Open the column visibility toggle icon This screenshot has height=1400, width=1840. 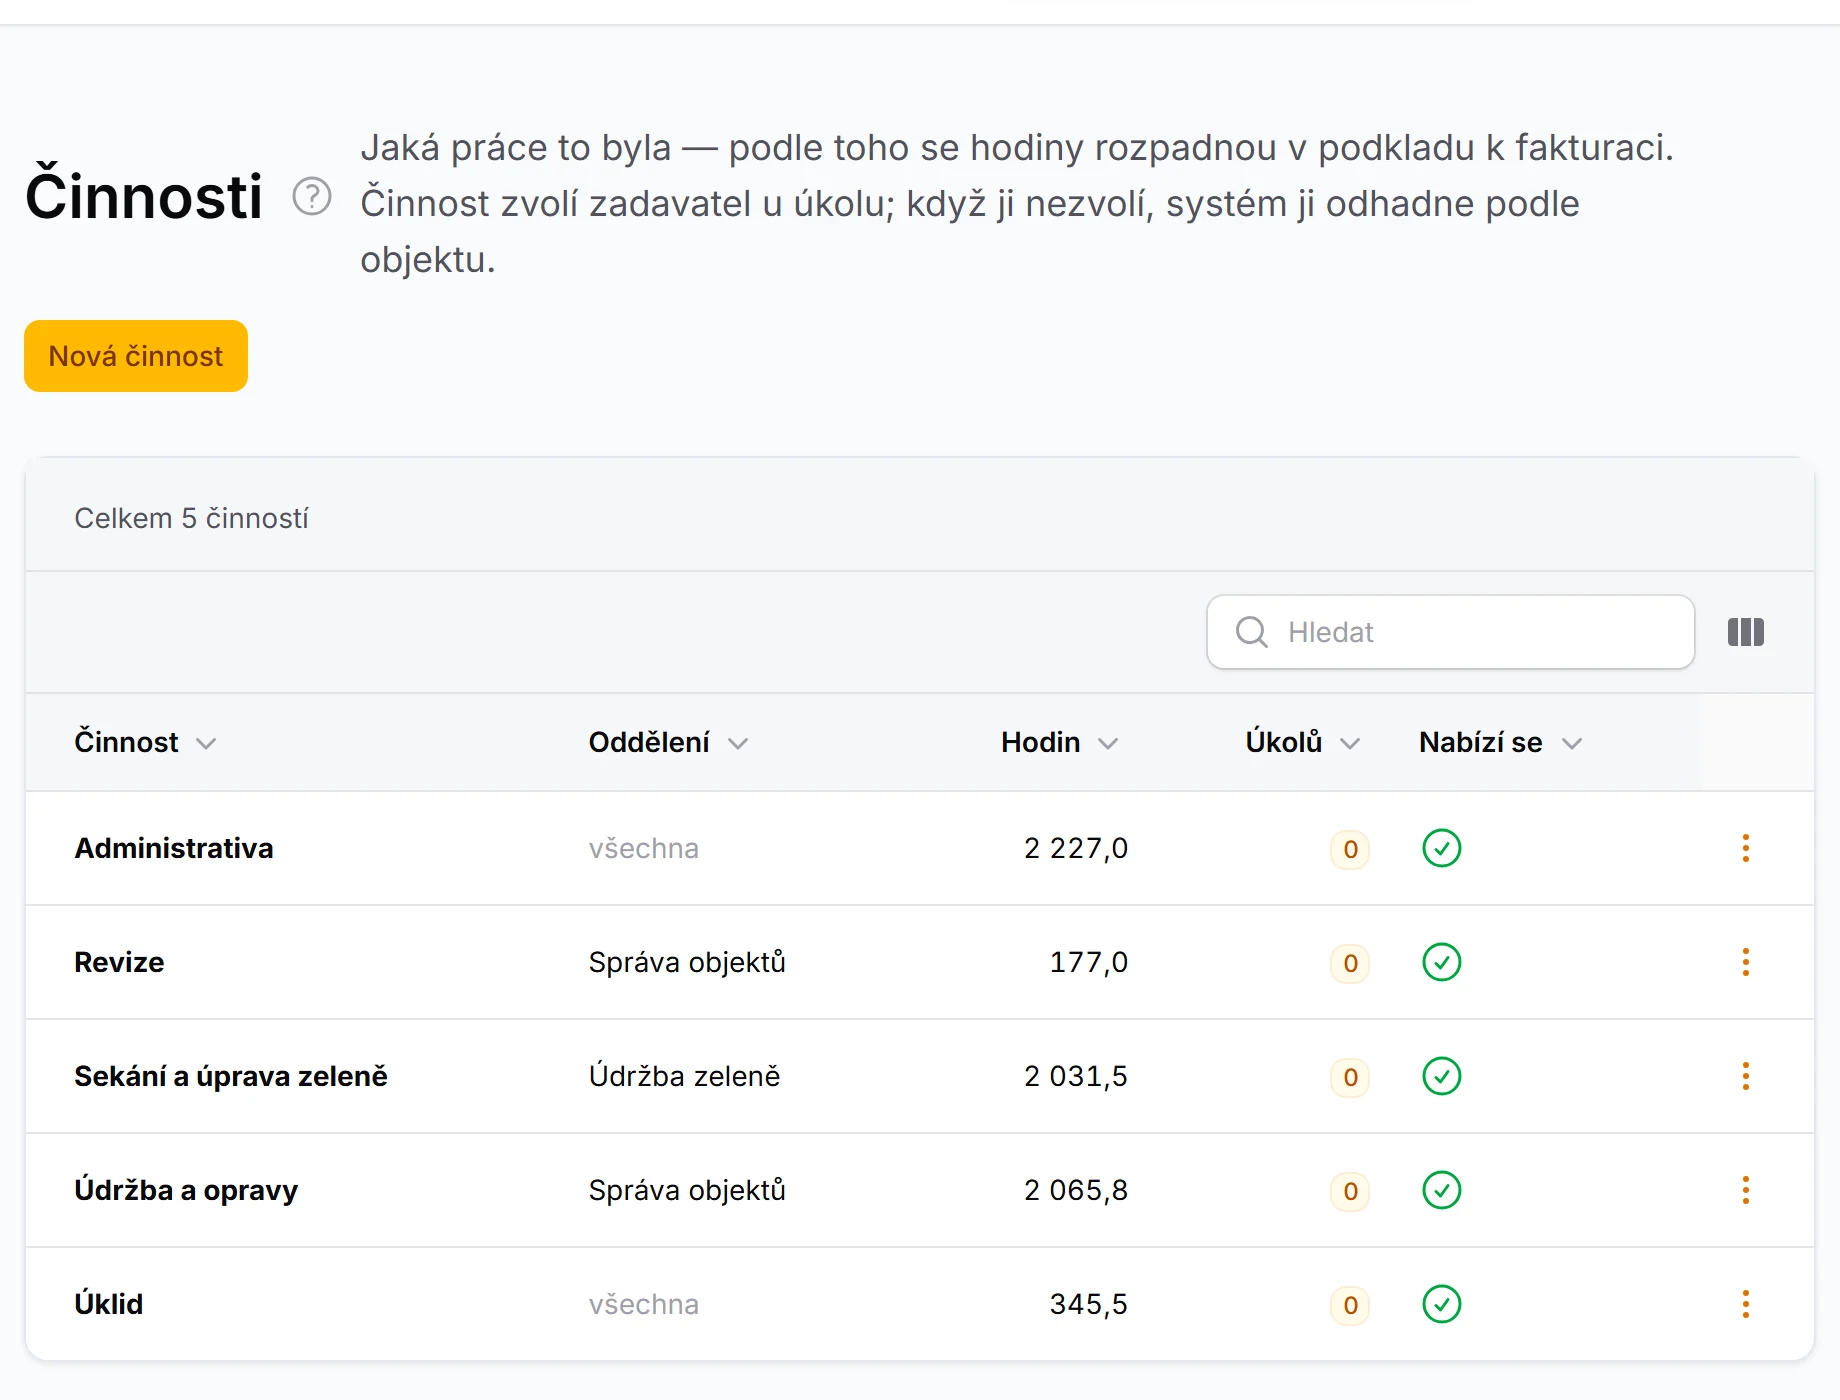click(1746, 632)
